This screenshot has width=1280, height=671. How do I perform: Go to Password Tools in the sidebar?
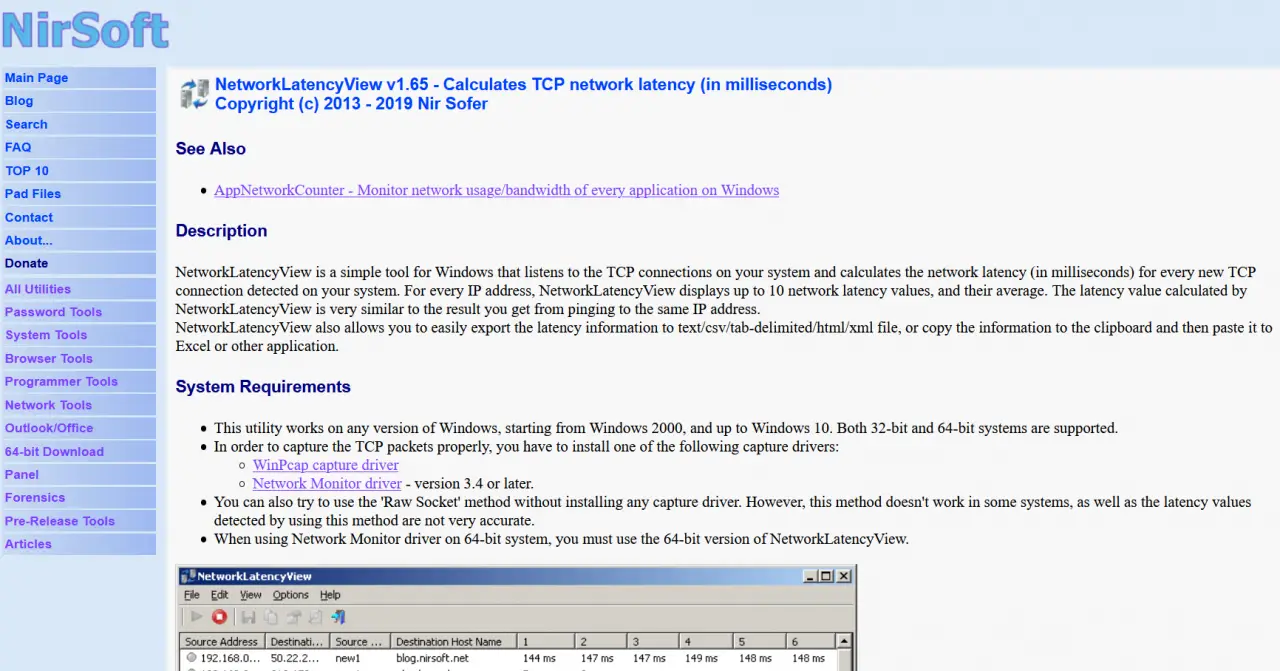53,312
